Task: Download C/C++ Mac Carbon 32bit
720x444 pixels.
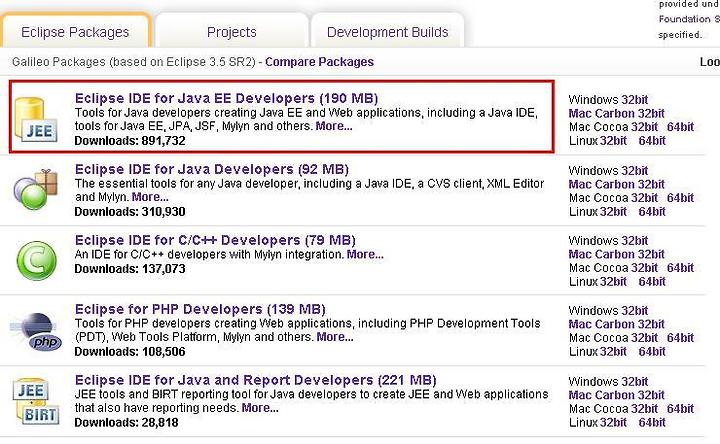Action: (616, 254)
